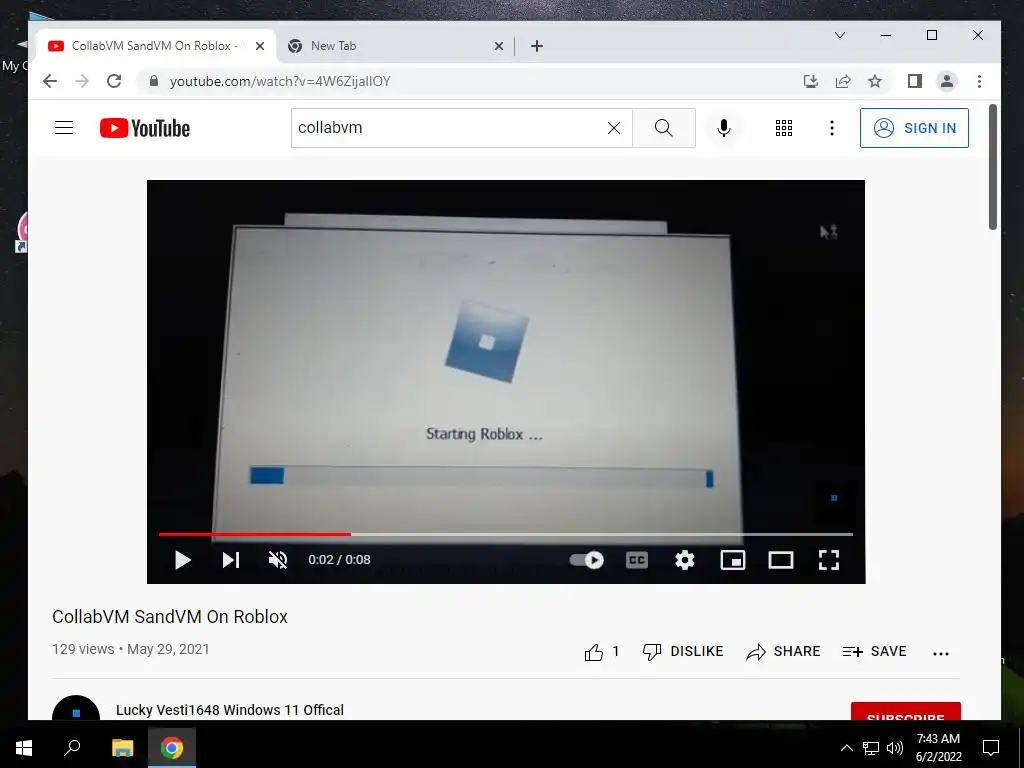Go to the YouTube home logo
The height and width of the screenshot is (768, 1024).
[144, 128]
